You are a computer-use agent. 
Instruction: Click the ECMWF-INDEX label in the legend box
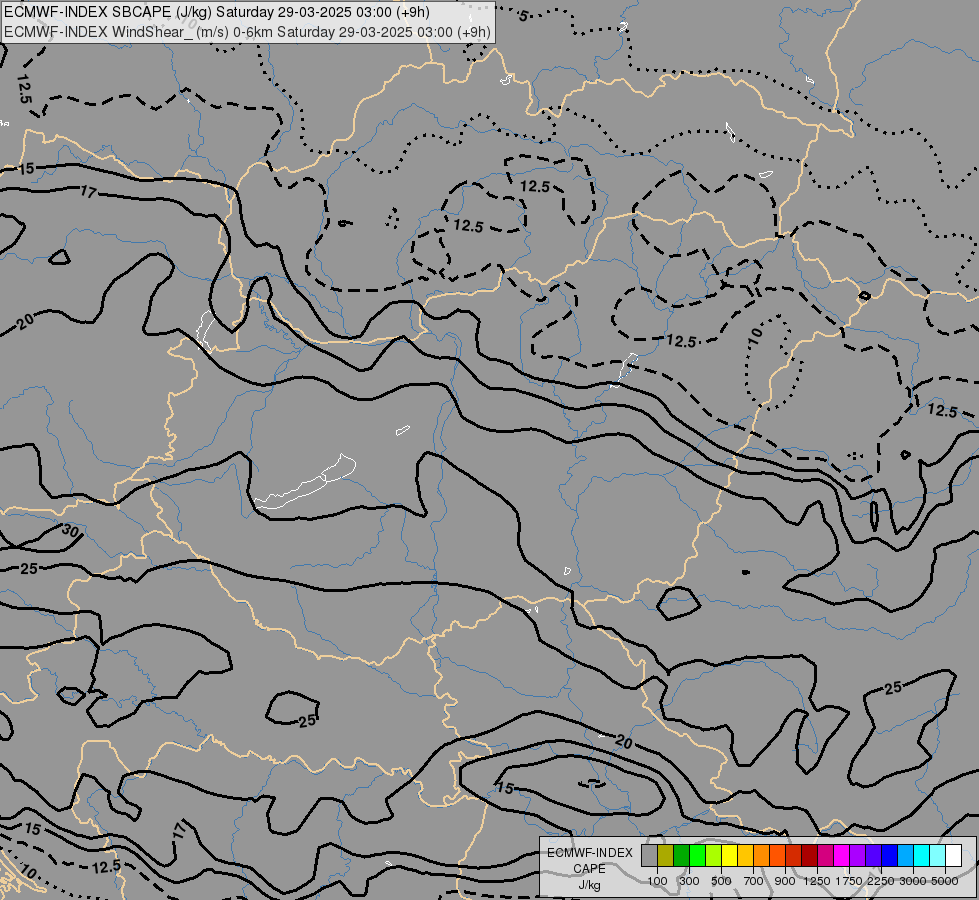[x=590, y=853]
